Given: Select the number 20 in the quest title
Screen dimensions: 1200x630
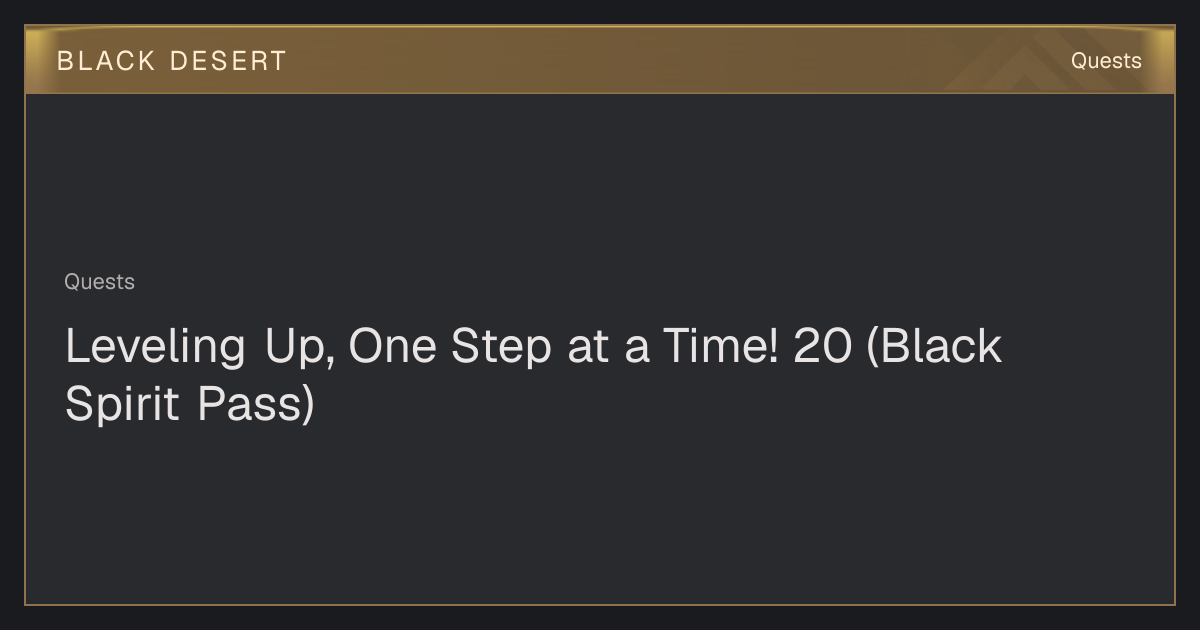Looking at the screenshot, I should tap(822, 346).
